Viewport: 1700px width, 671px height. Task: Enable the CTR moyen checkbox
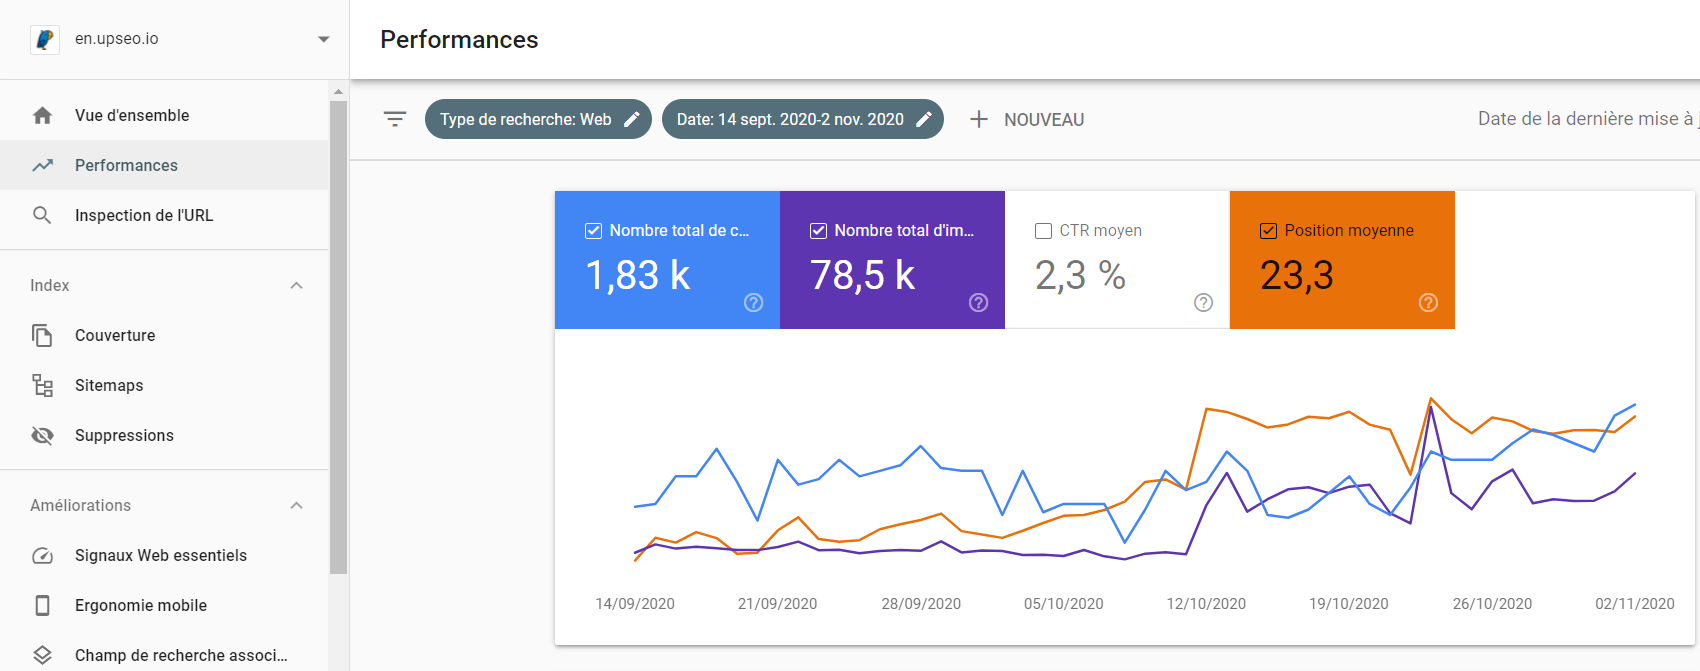tap(1043, 231)
